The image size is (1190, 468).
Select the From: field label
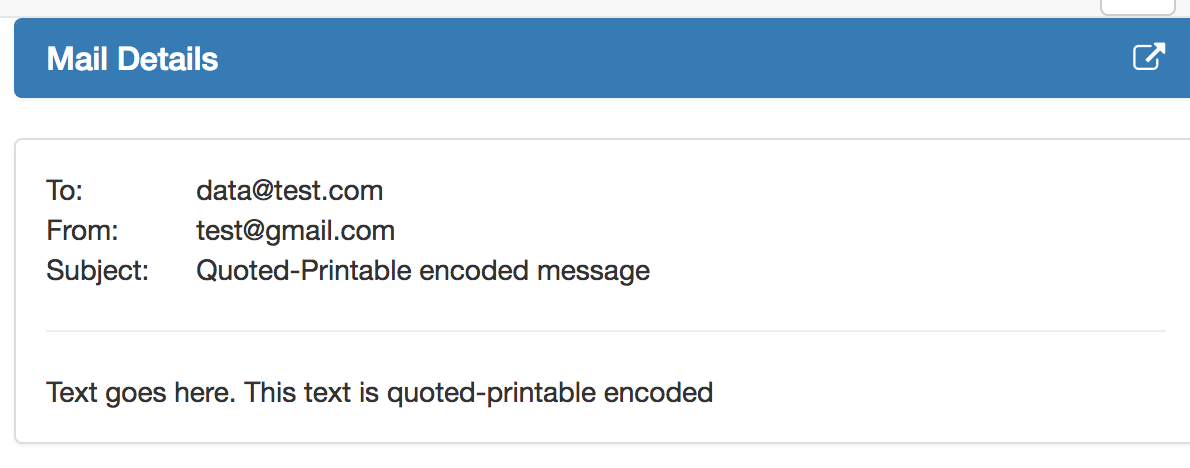[x=83, y=231]
